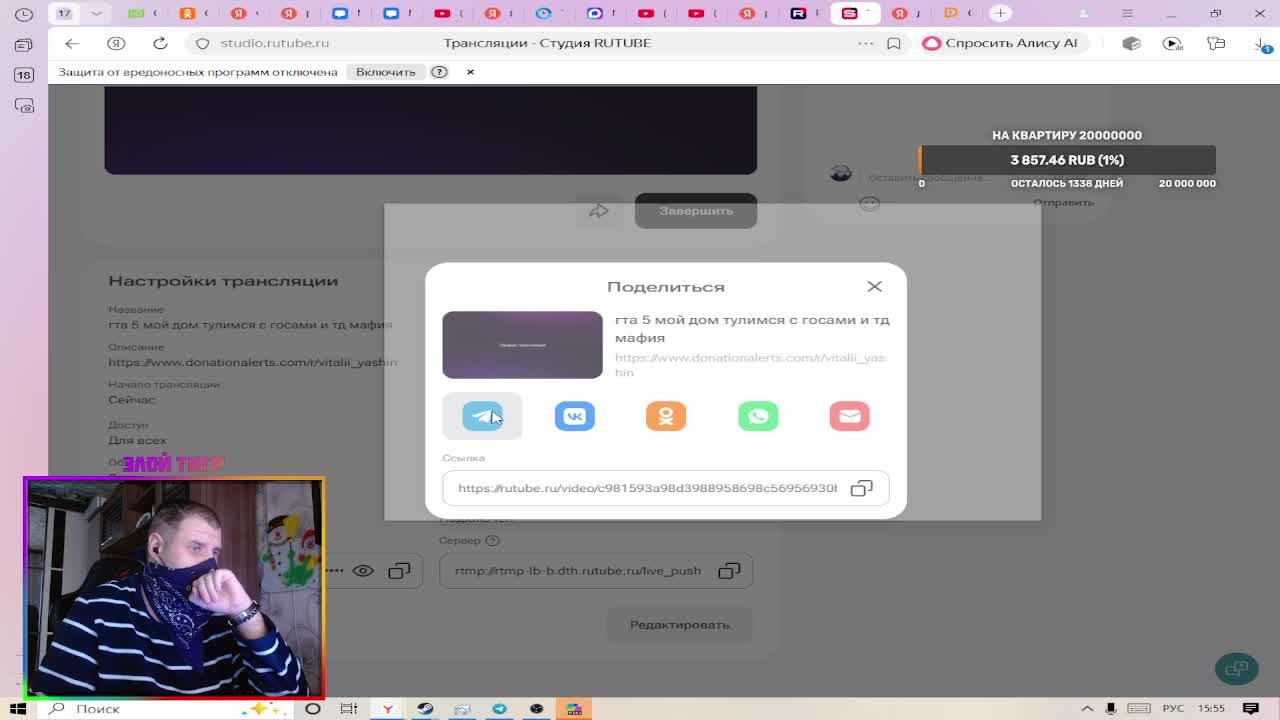Open the protection help question mark

point(439,72)
